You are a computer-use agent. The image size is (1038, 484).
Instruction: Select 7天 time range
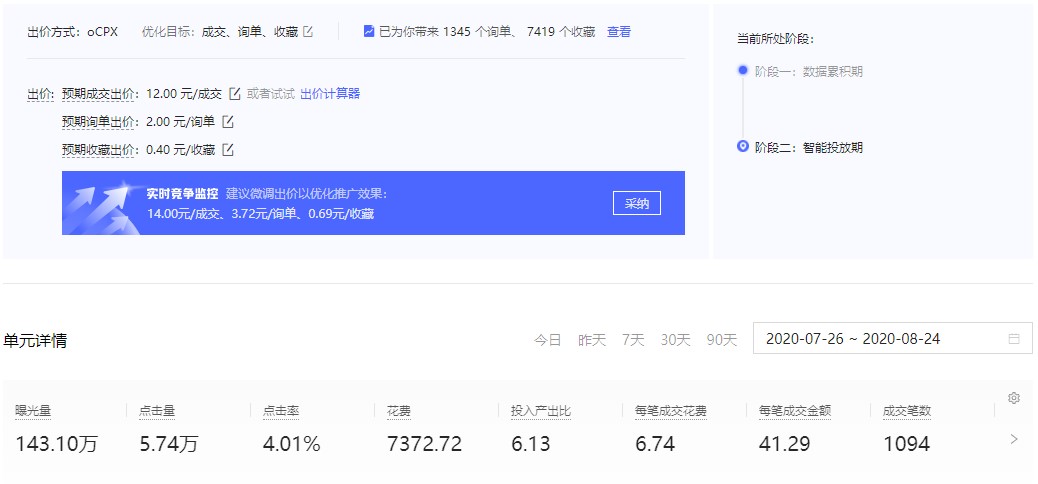click(x=633, y=340)
